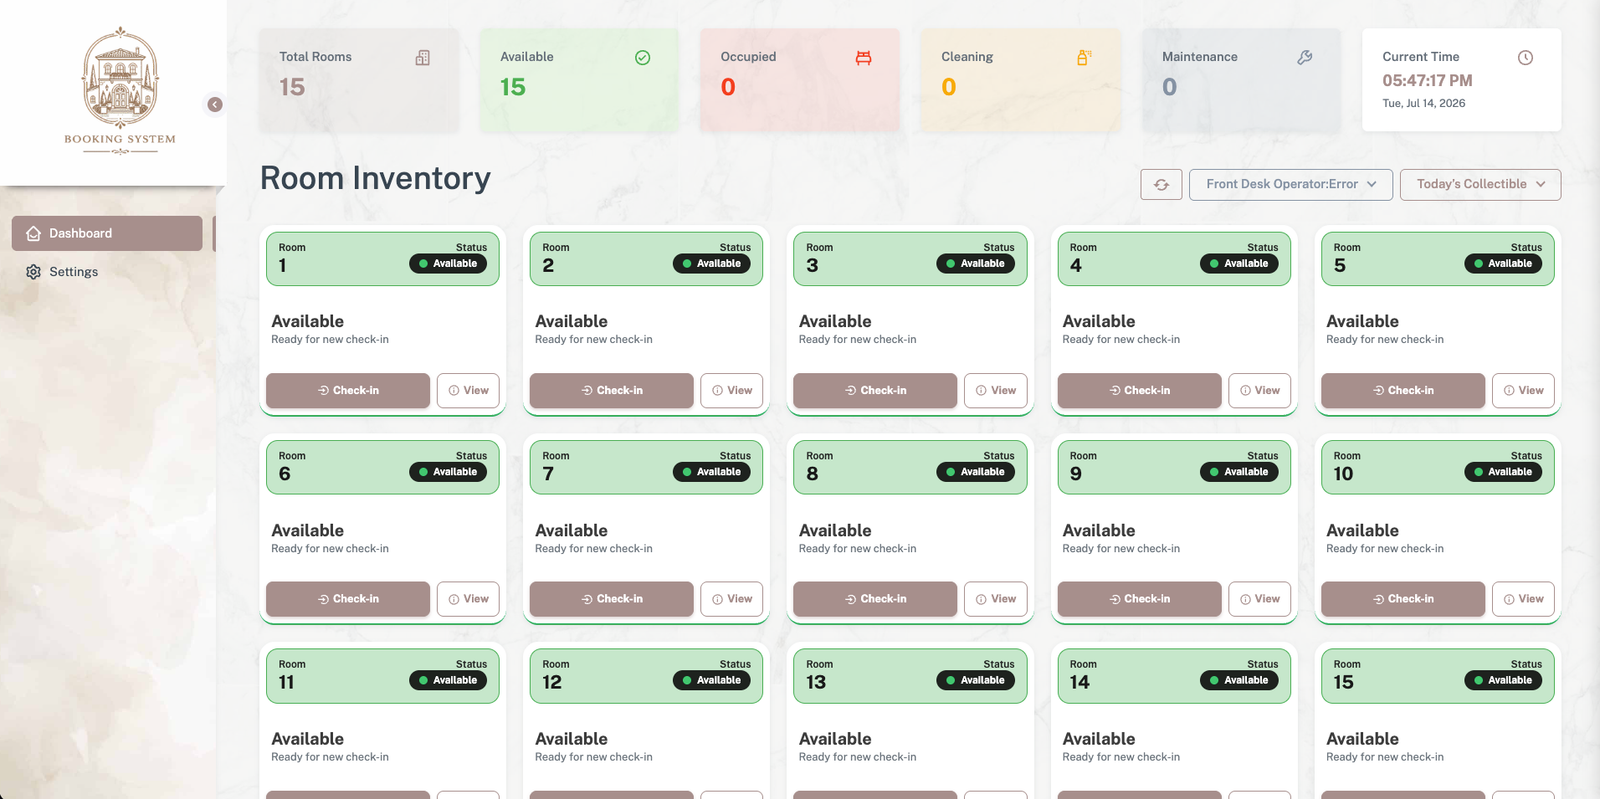The image size is (1600, 799).
Task: Click the Cleaning spray icon
Action: tap(1084, 58)
